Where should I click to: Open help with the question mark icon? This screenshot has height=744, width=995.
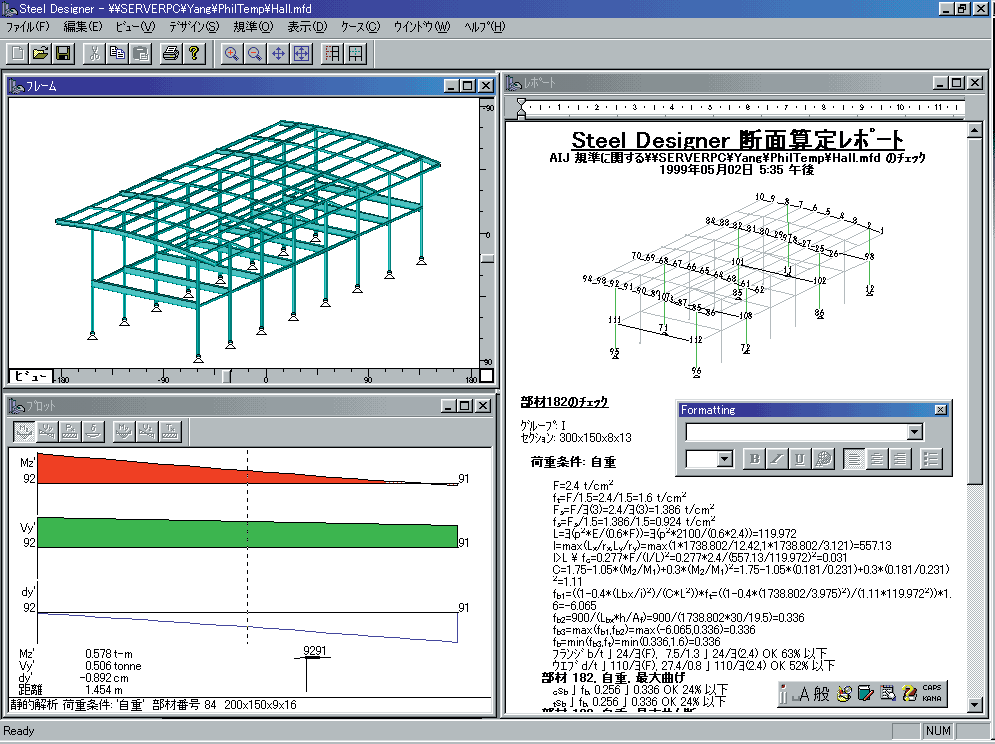coord(194,53)
